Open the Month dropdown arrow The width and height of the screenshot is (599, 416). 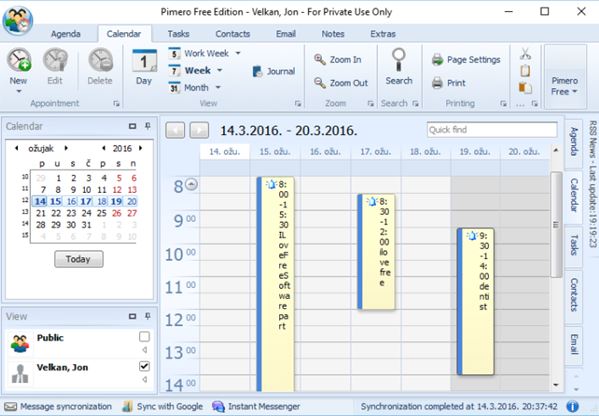[218, 87]
